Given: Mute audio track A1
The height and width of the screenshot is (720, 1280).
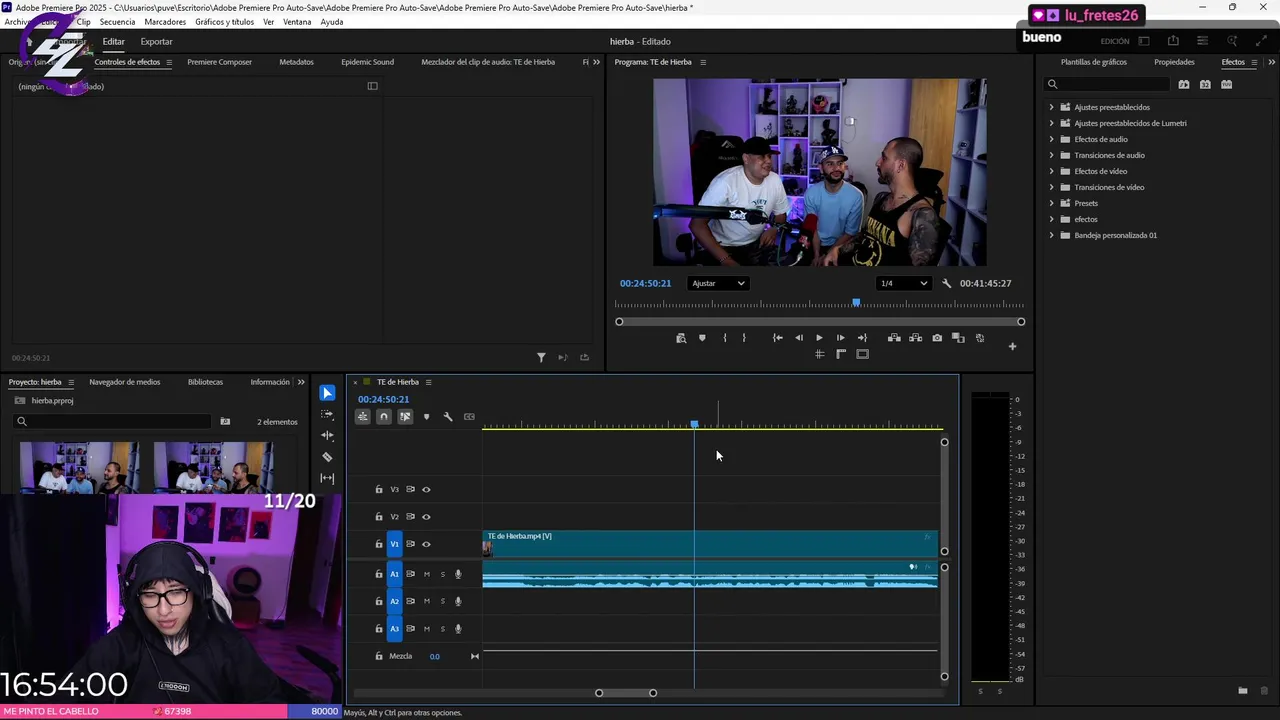Looking at the screenshot, I should click(427, 574).
